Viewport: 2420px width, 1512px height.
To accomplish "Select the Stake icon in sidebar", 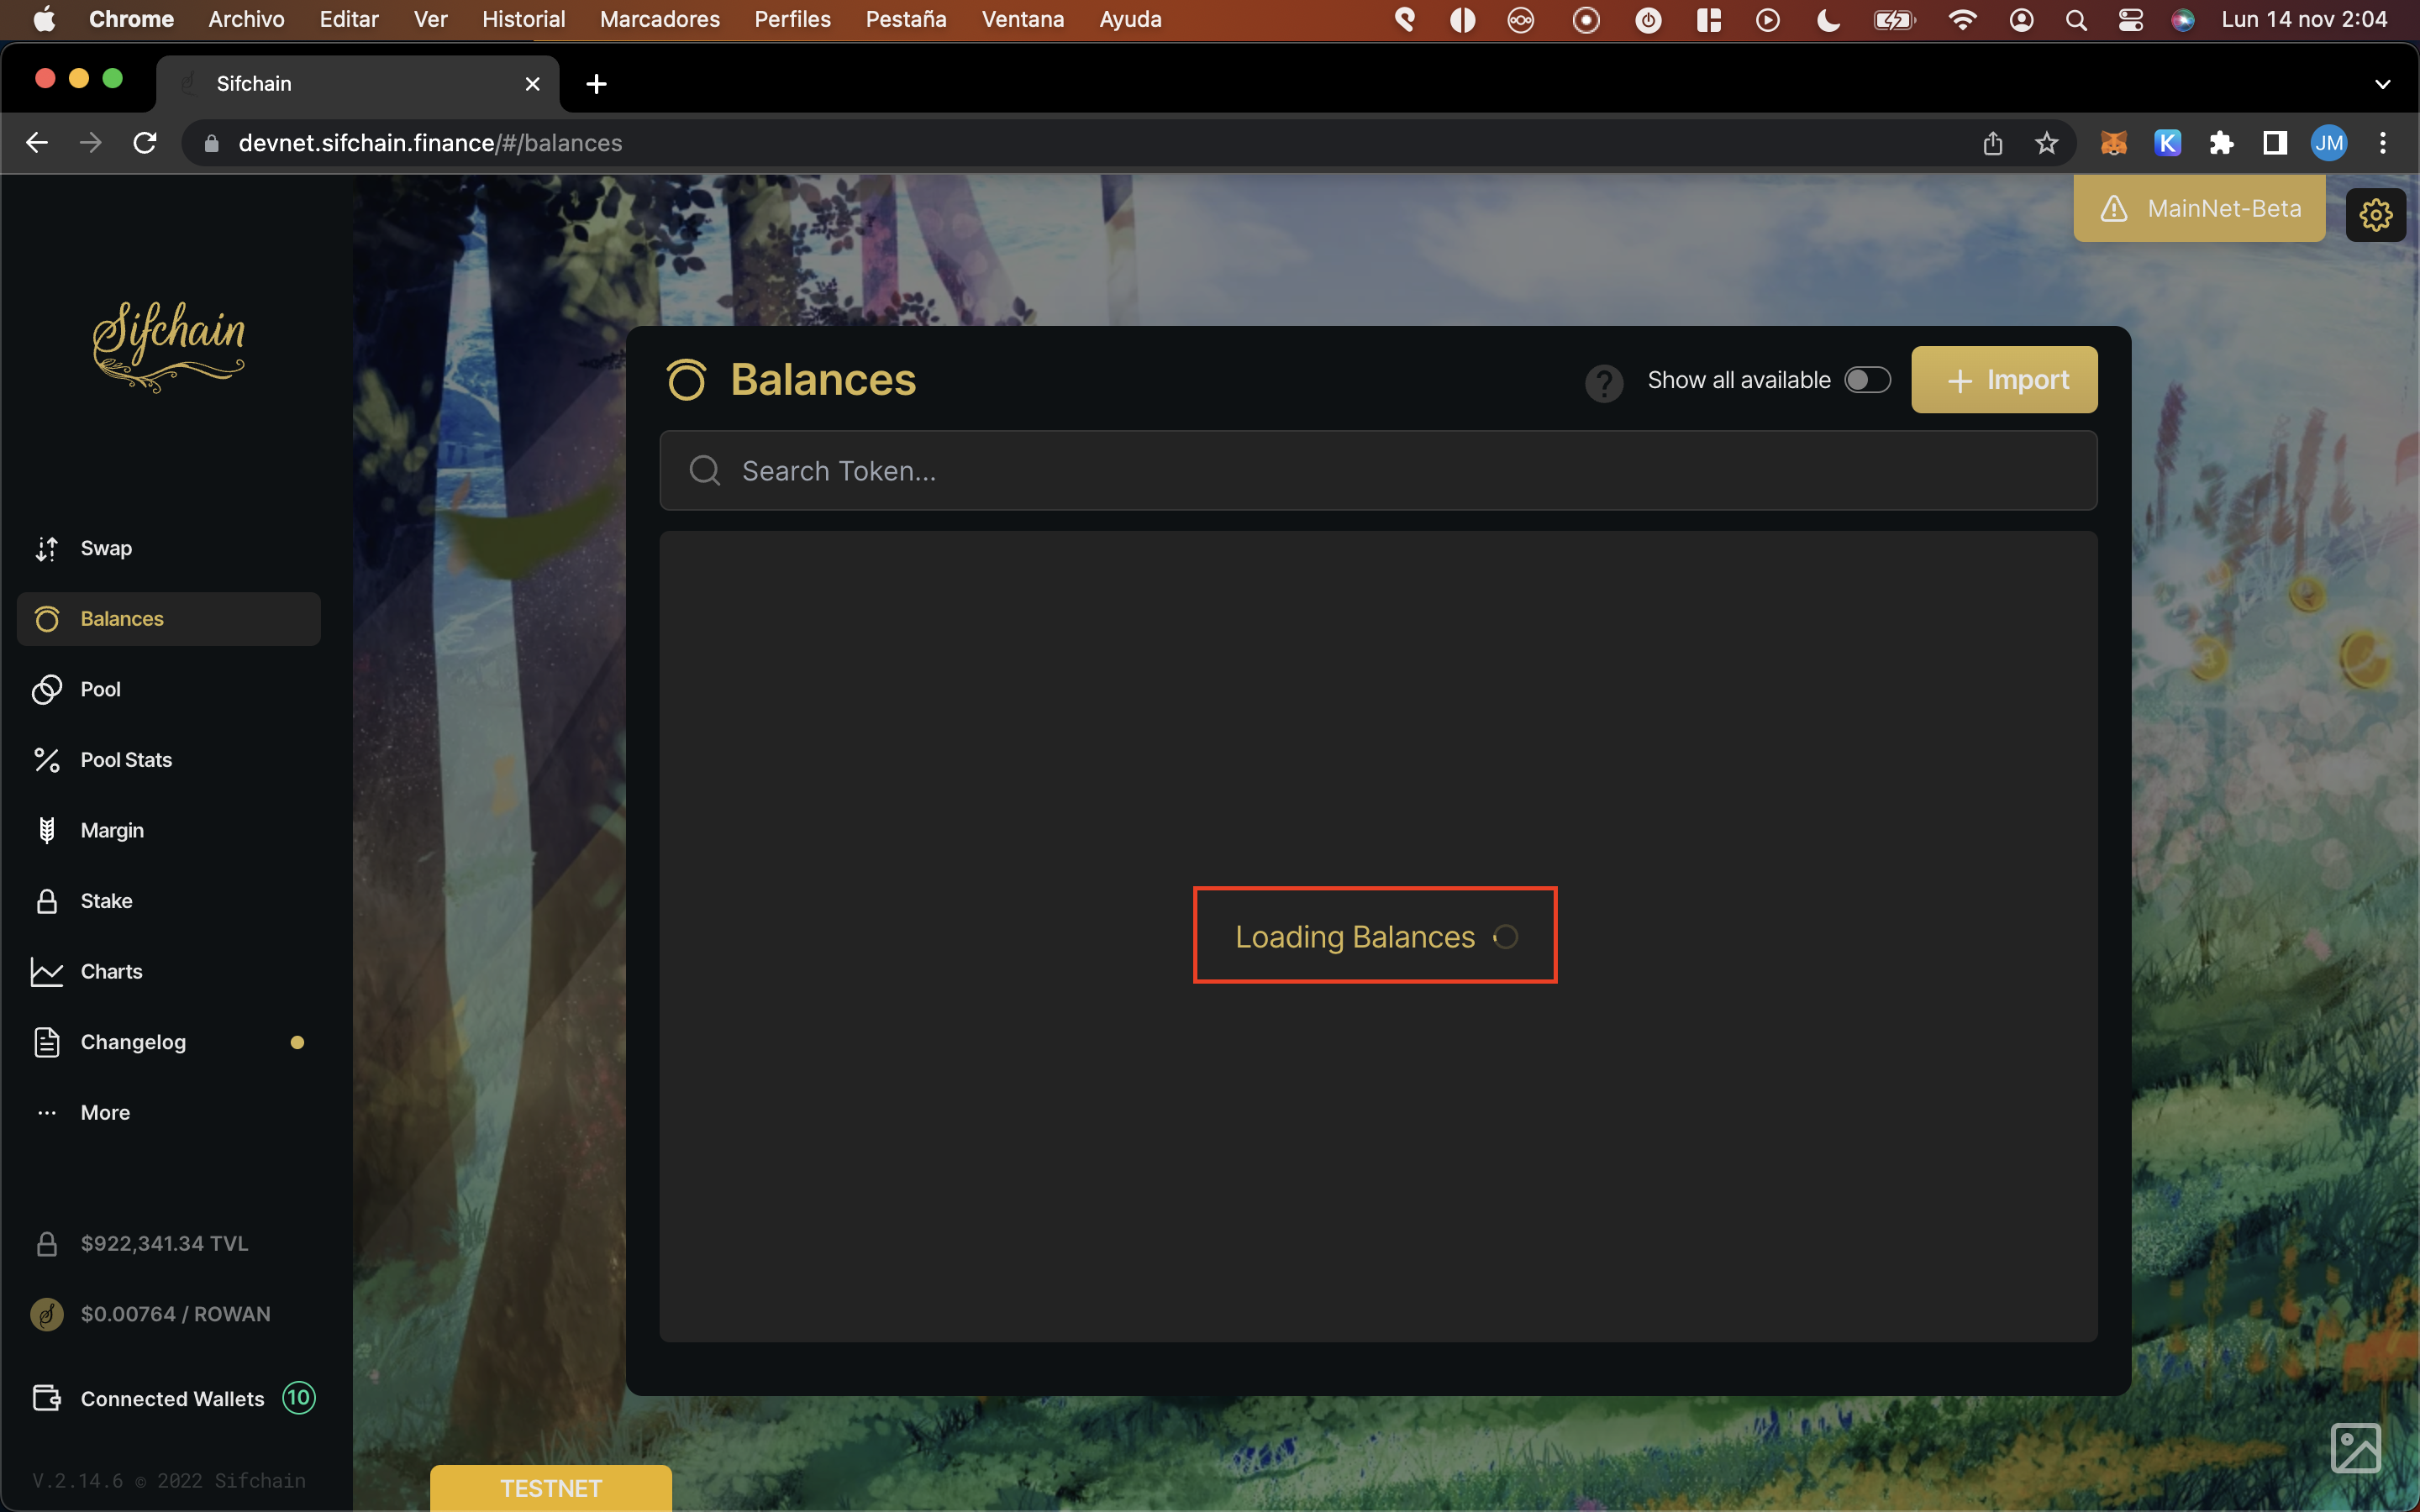I will [x=47, y=900].
